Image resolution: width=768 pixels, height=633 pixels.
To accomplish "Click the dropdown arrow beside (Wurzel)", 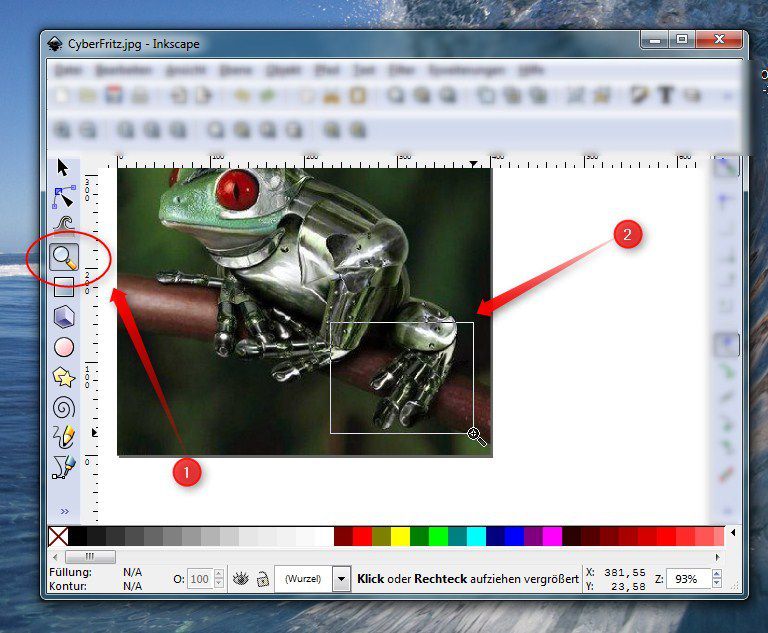I will pos(341,579).
